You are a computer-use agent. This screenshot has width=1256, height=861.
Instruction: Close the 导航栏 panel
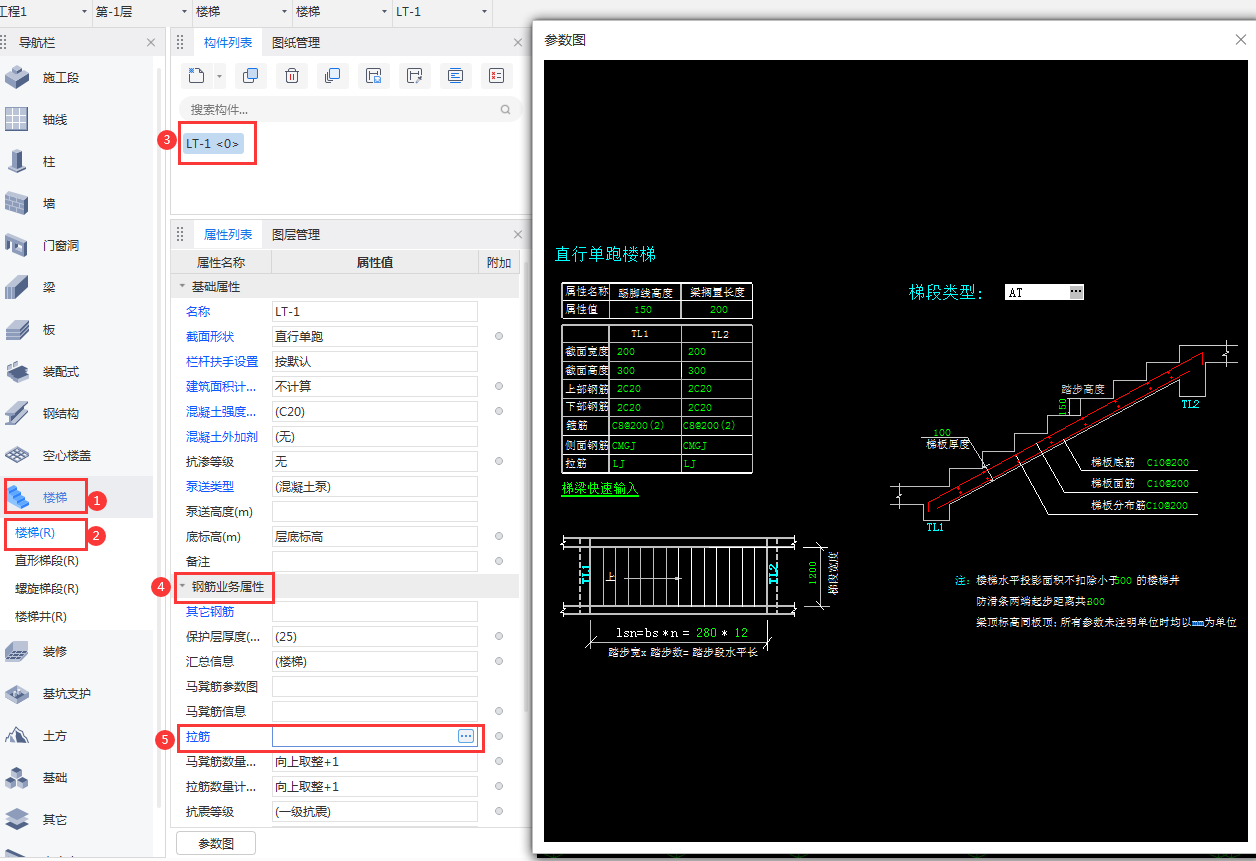pyautogui.click(x=151, y=42)
